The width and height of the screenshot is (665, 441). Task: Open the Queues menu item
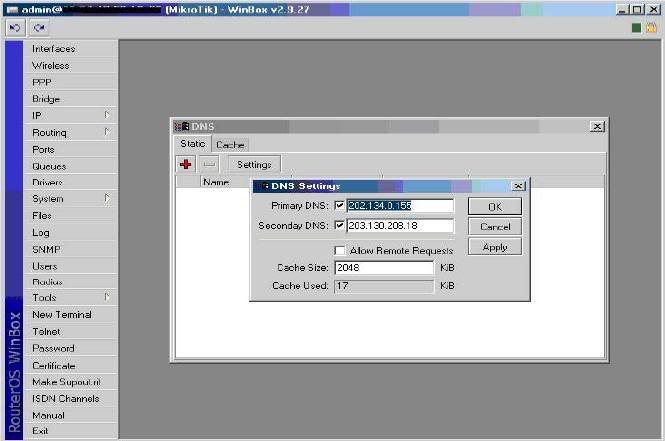click(70, 166)
